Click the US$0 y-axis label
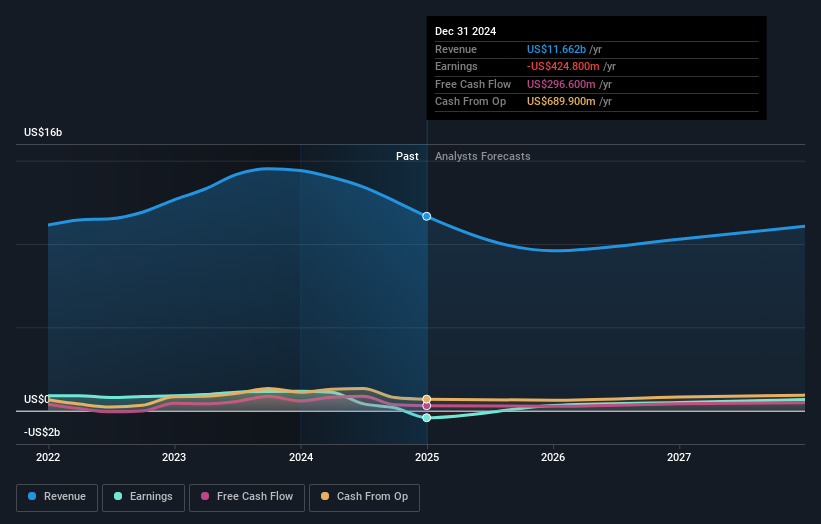 coord(37,399)
